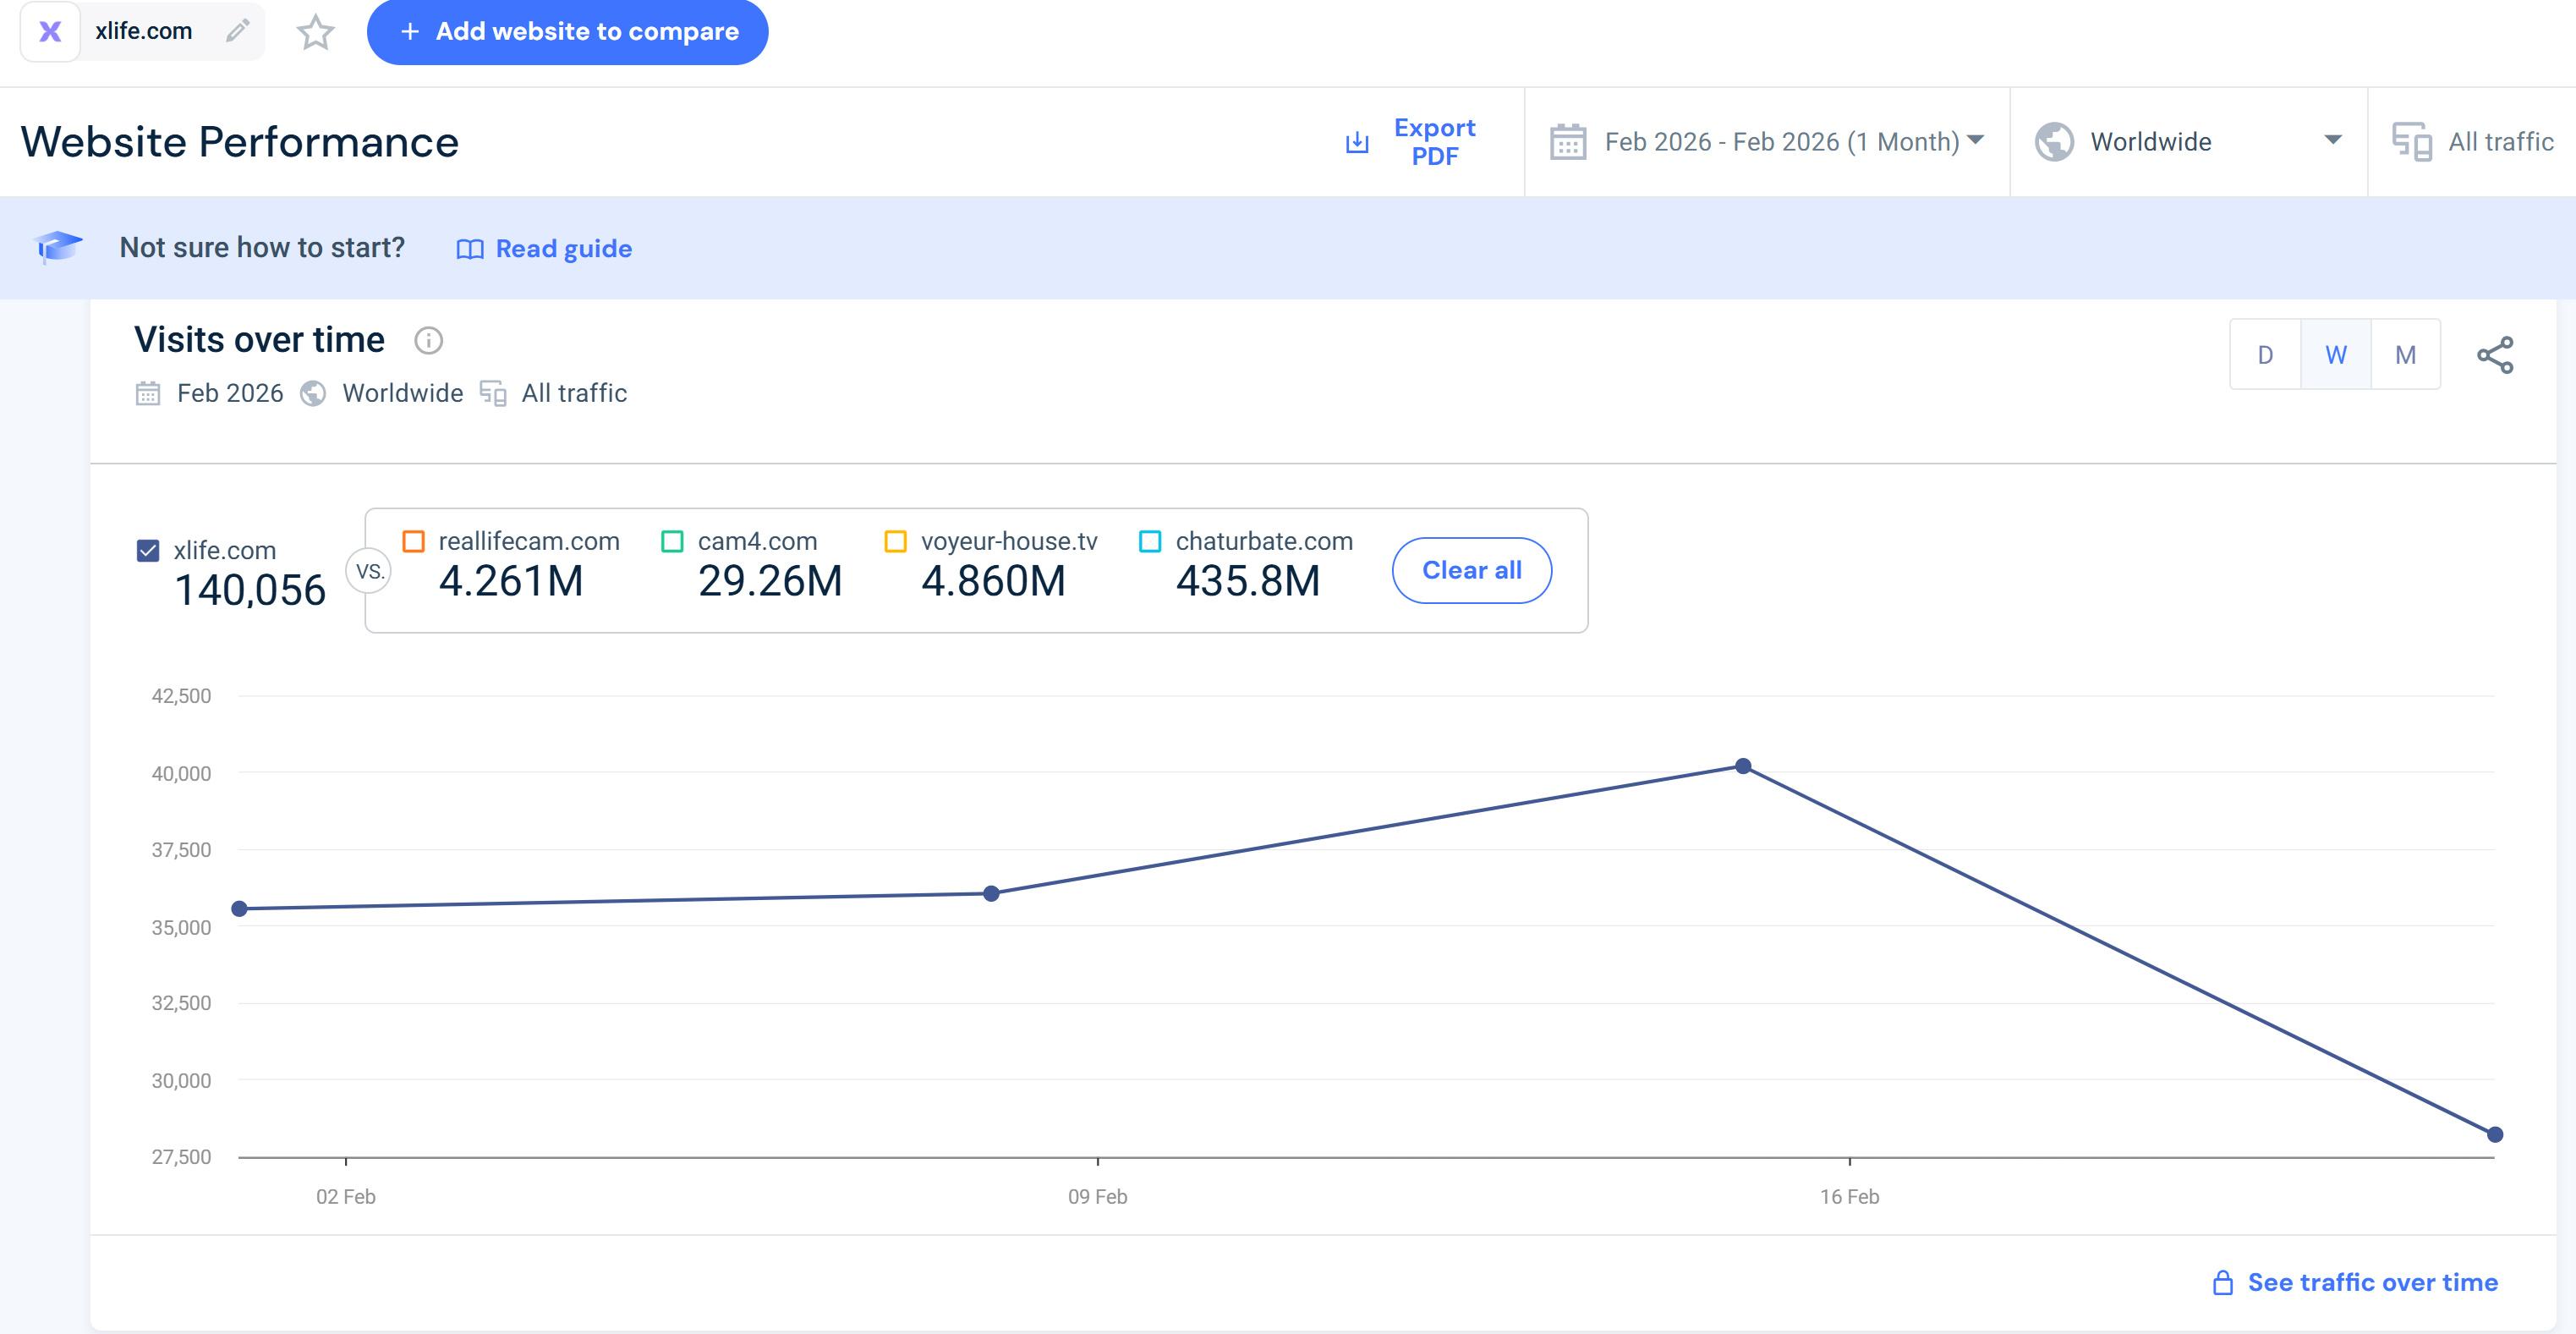Click the Clear all button
2576x1334 pixels.
coord(1471,570)
